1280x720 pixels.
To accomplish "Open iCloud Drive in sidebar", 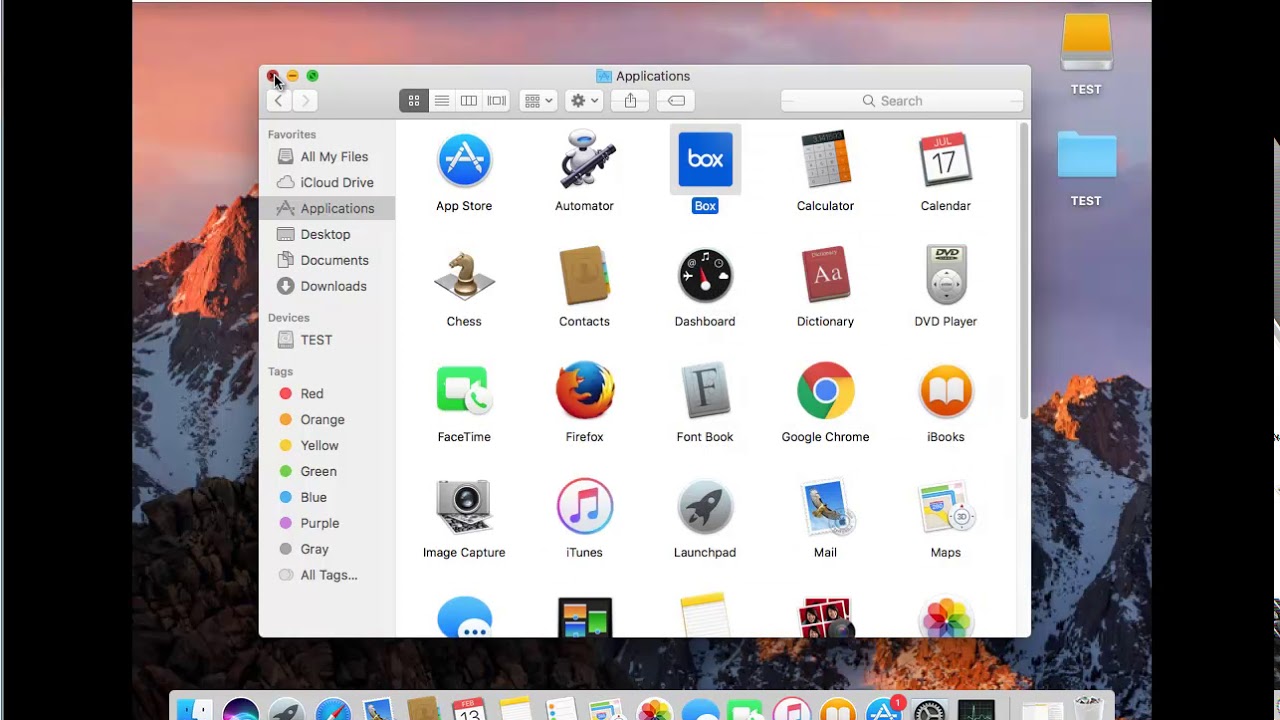I will pos(327,183).
